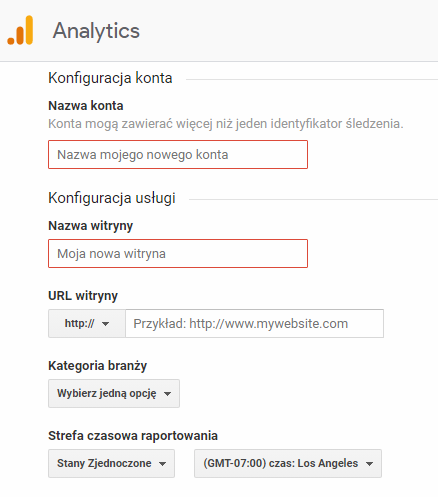Open the http:// protocol dropdown

point(87,323)
